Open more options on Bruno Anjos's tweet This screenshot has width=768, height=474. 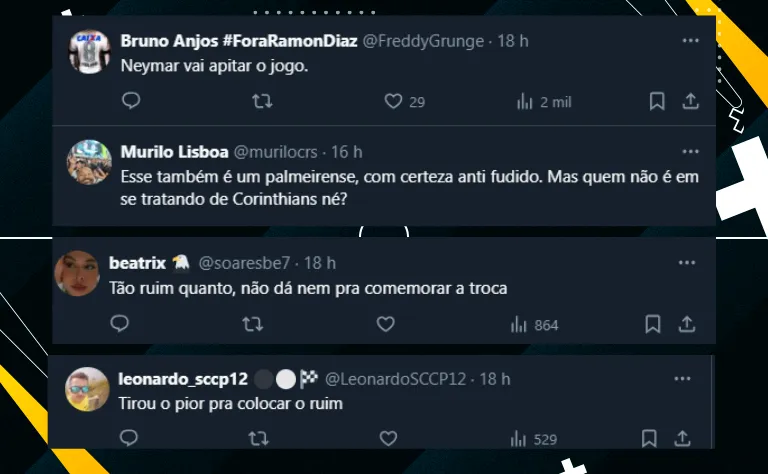(x=690, y=41)
